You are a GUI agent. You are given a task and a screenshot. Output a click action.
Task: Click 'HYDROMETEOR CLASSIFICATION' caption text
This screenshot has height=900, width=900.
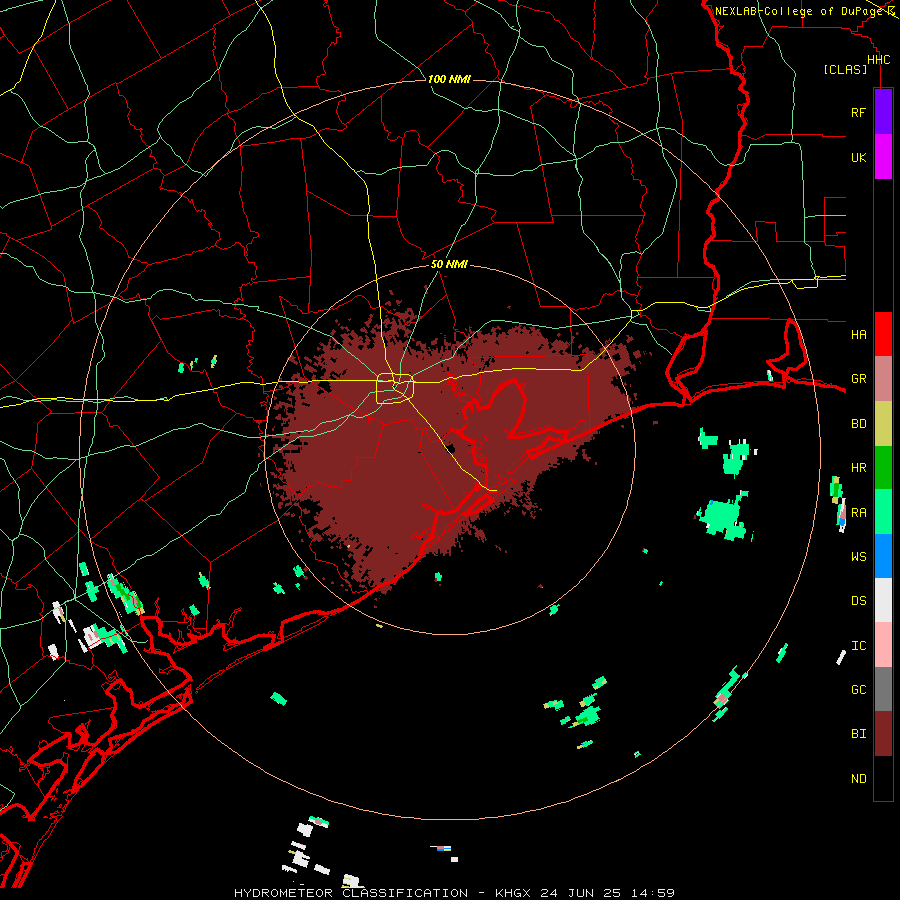tap(351, 893)
